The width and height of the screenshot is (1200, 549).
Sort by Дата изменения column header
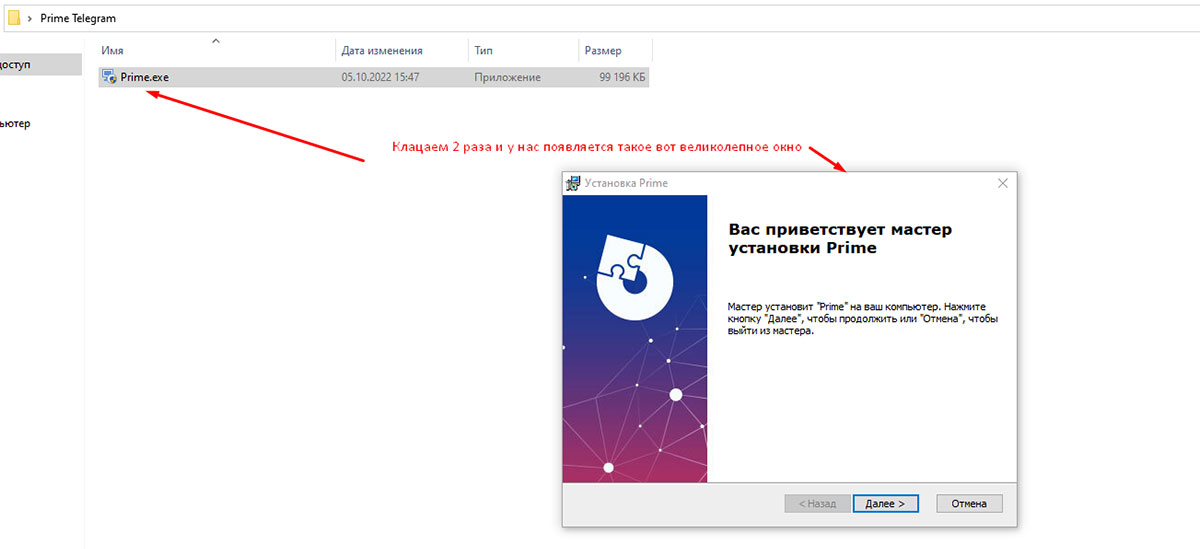point(382,51)
